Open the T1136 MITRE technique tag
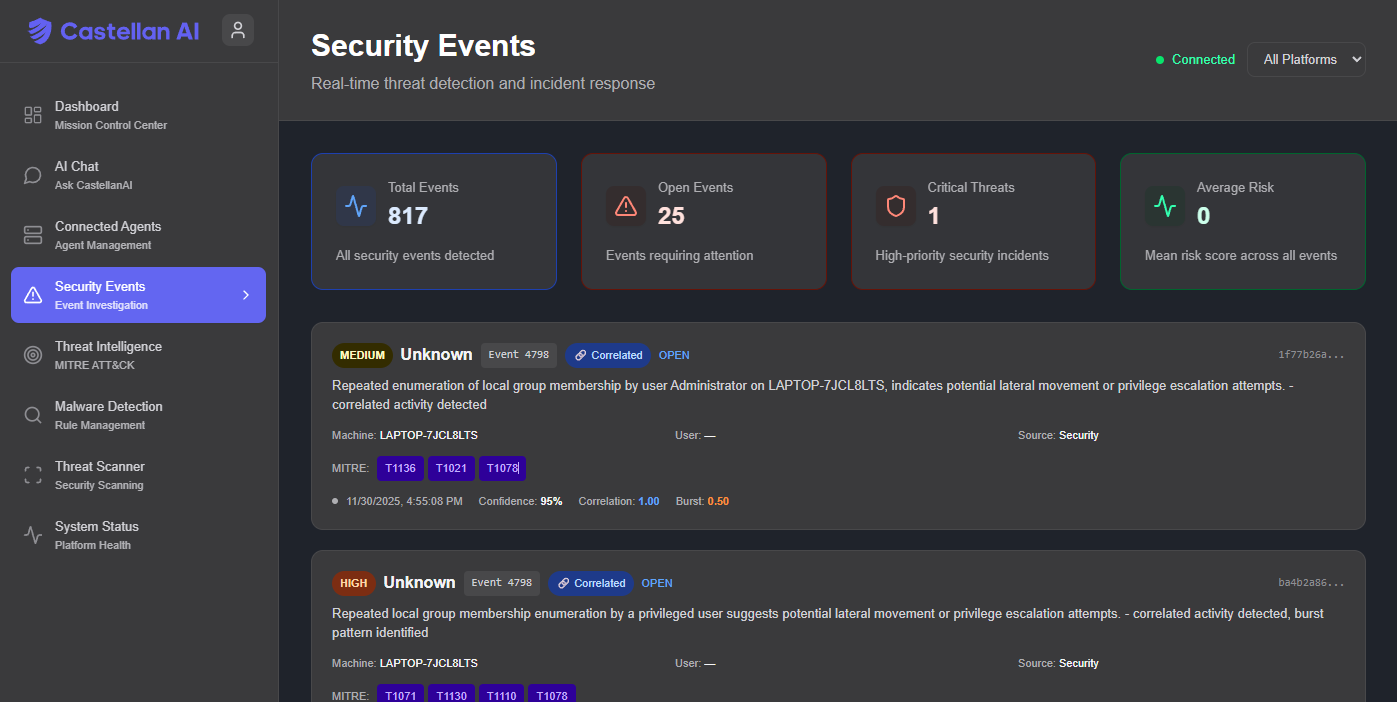The image size is (1397, 702). pyautogui.click(x=400, y=468)
